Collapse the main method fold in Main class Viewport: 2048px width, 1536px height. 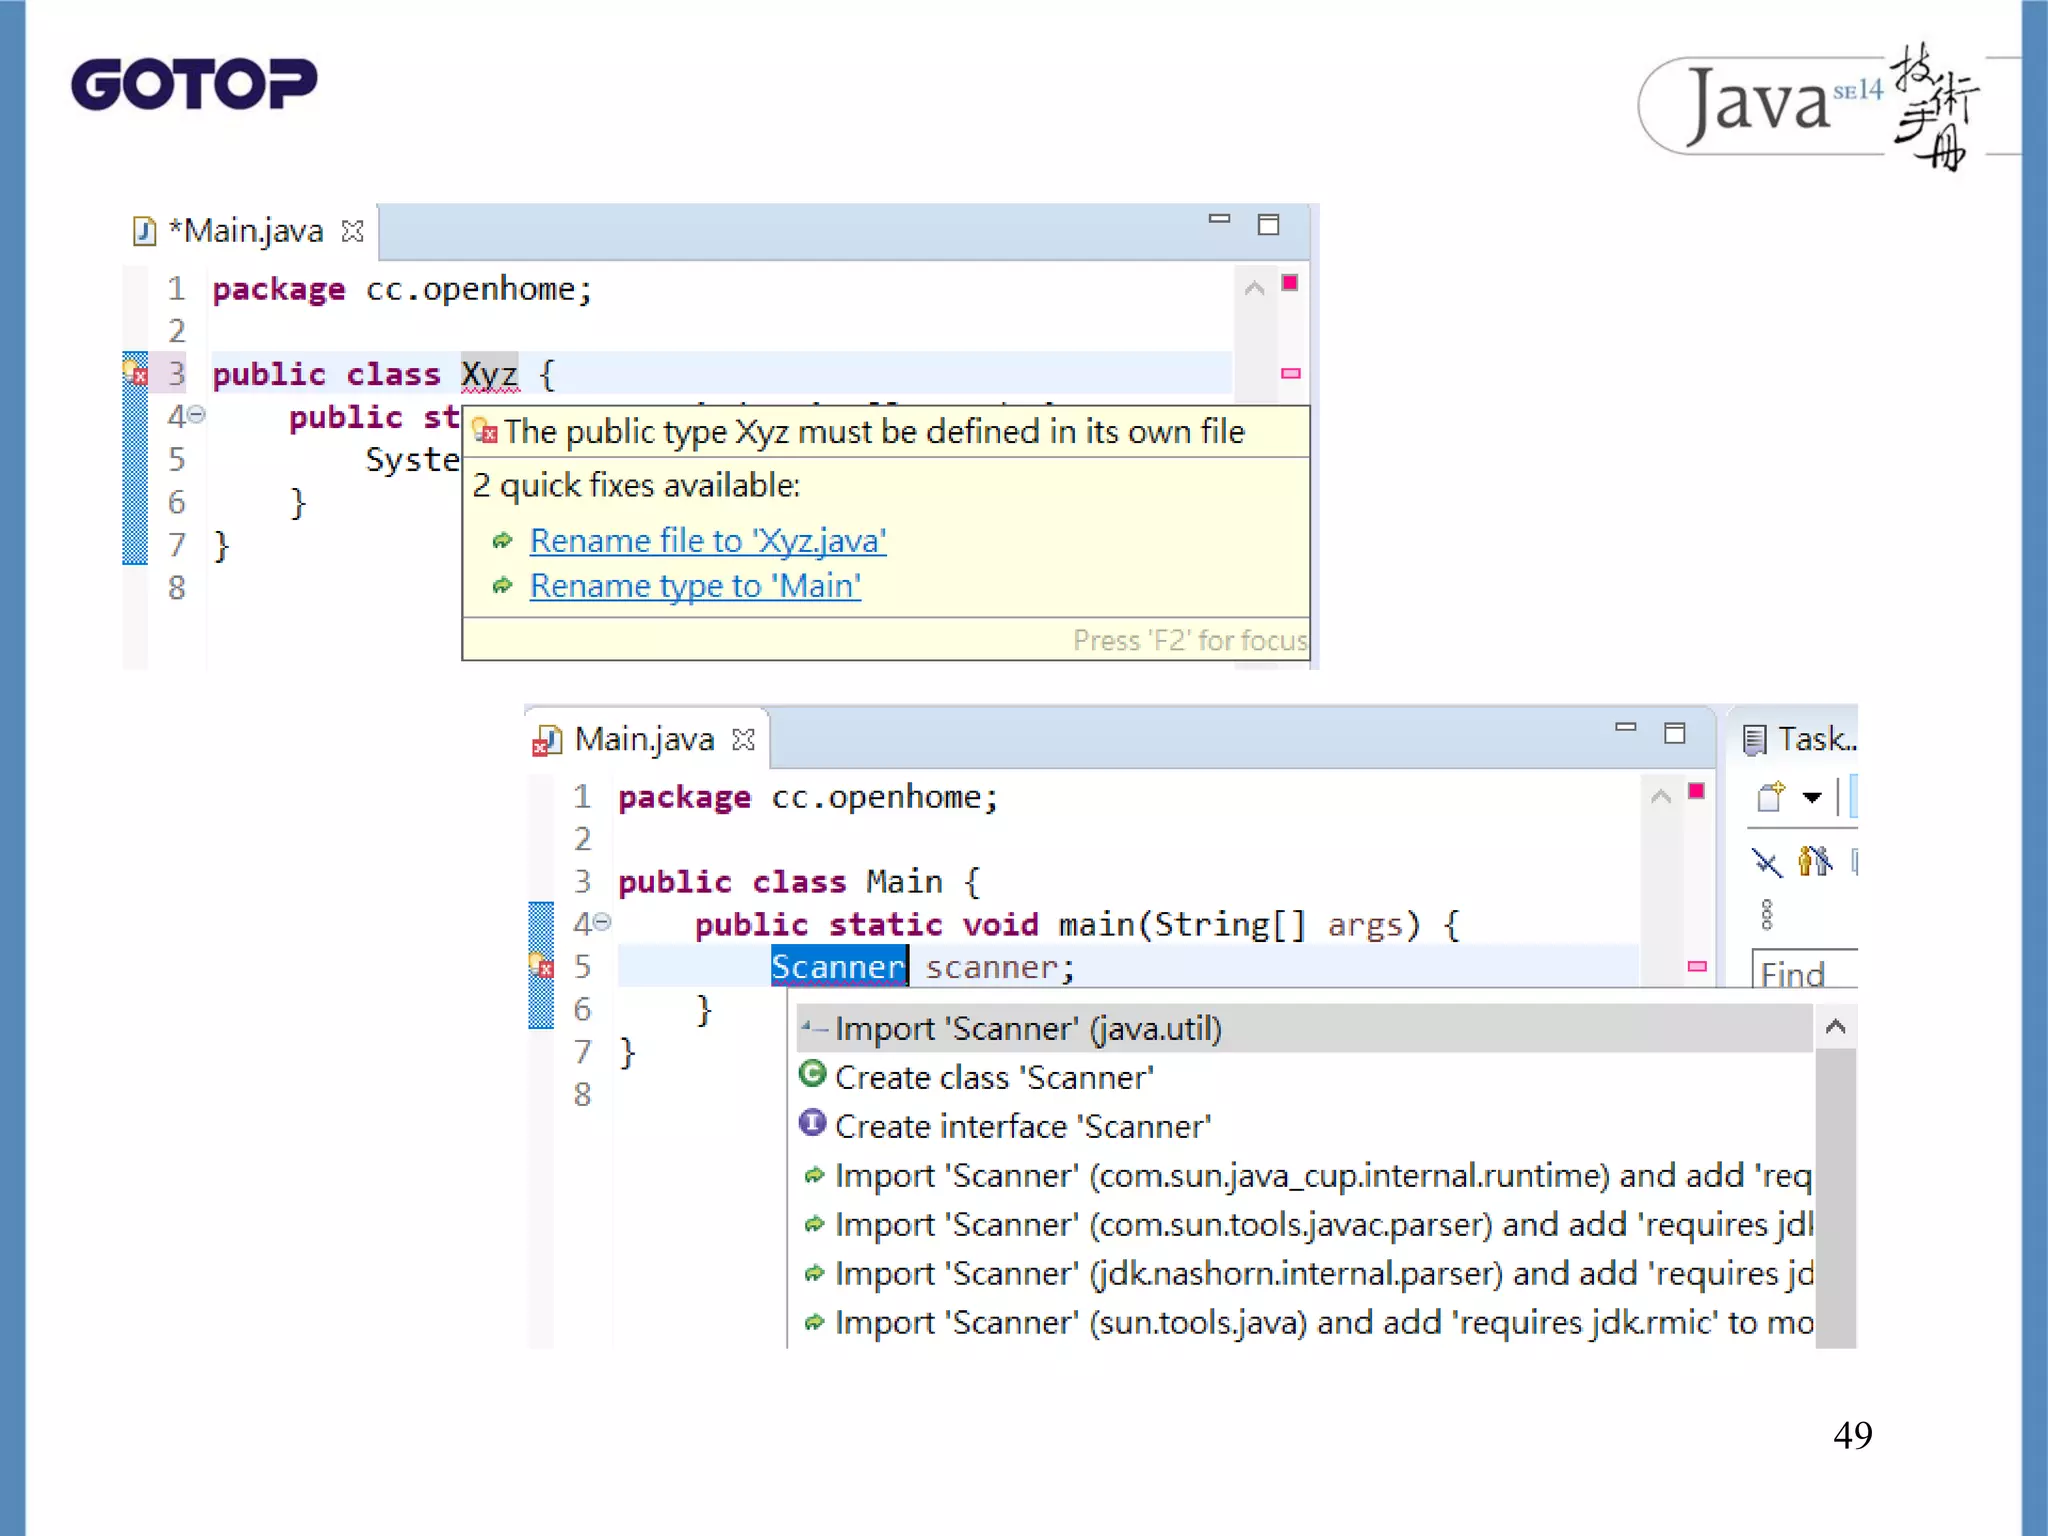point(603,922)
